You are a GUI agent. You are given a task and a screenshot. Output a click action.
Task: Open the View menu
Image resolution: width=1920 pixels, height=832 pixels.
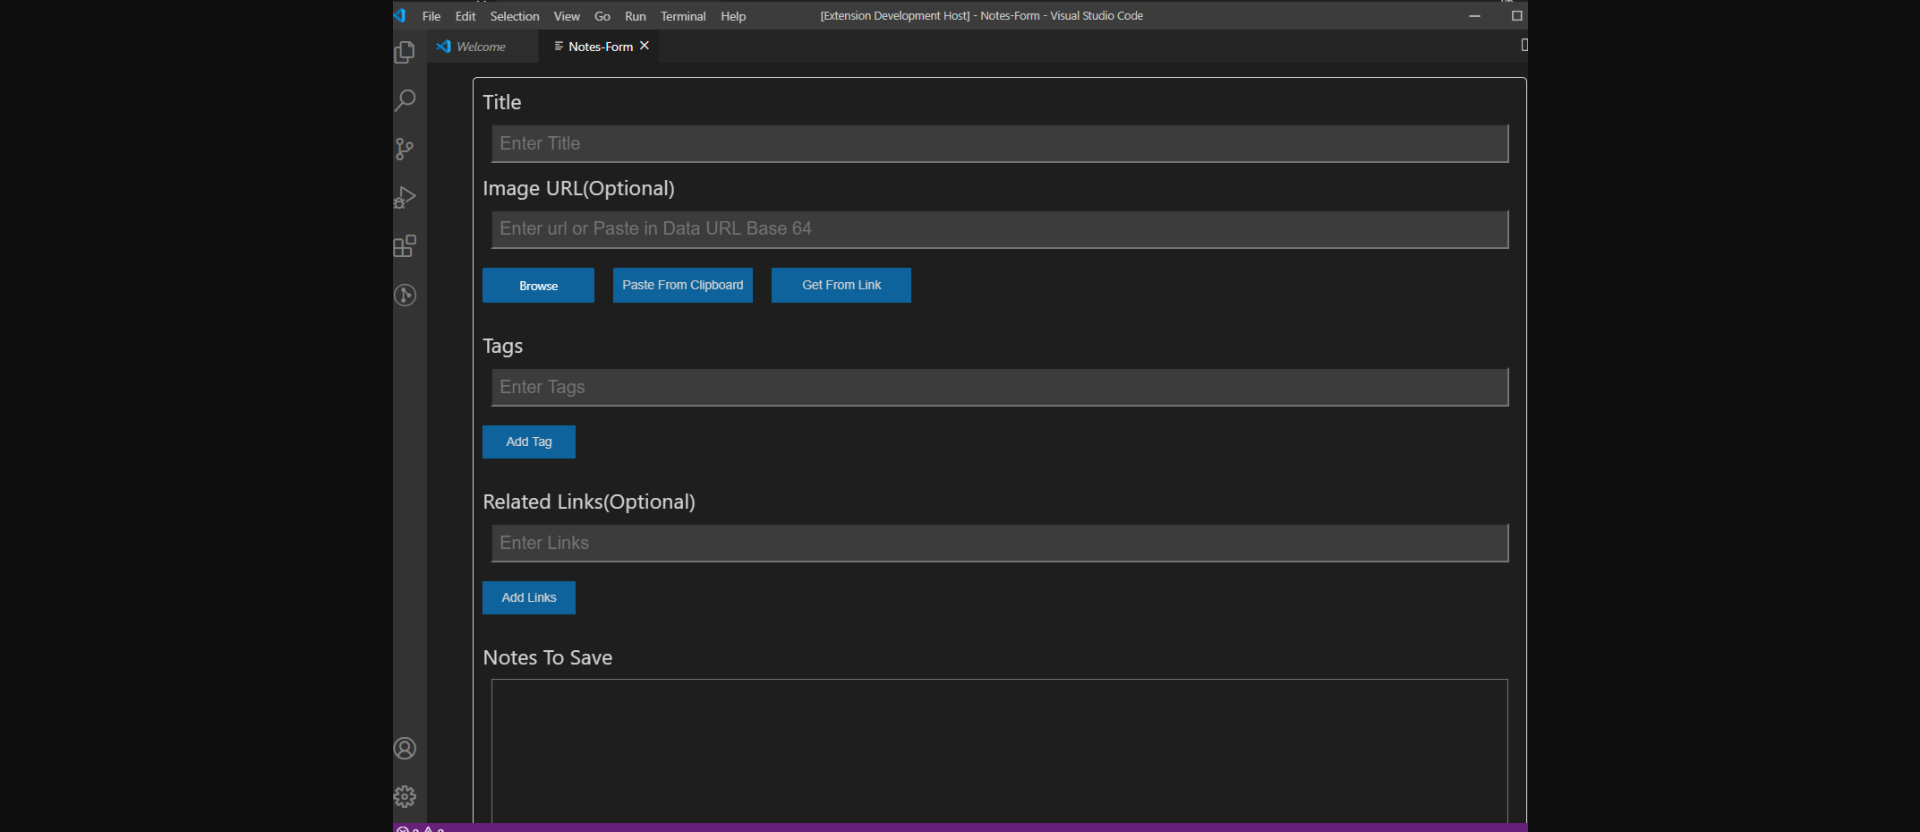567,16
